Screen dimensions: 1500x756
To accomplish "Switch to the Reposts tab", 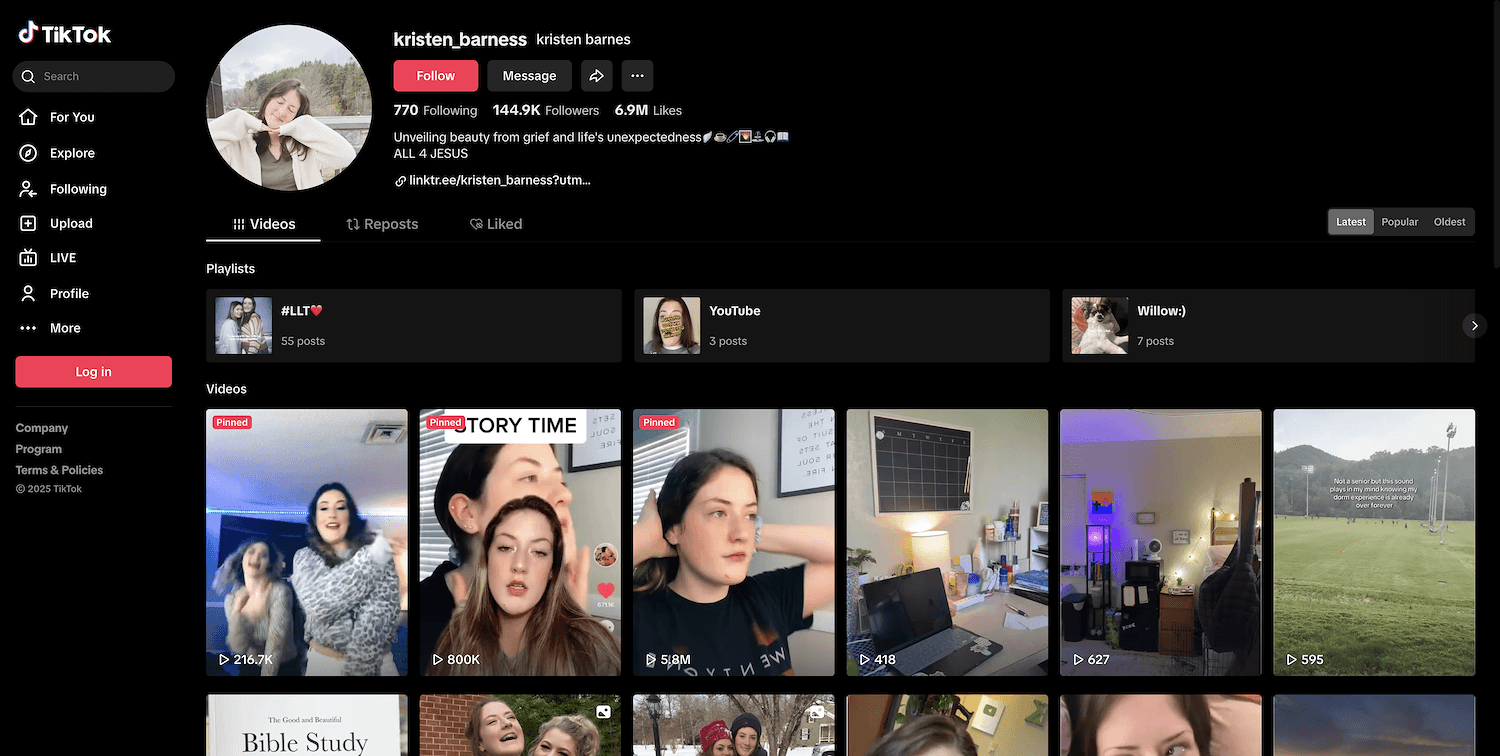I will point(382,224).
